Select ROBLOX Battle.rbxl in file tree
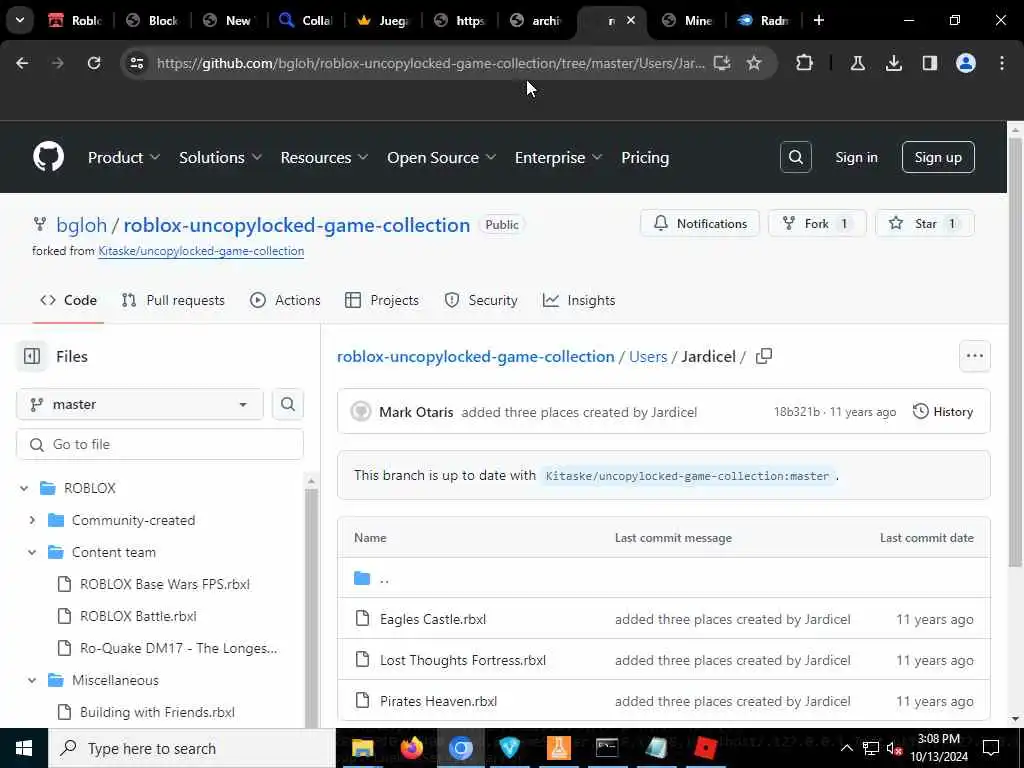Viewport: 1024px width, 768px height. [x=138, y=616]
